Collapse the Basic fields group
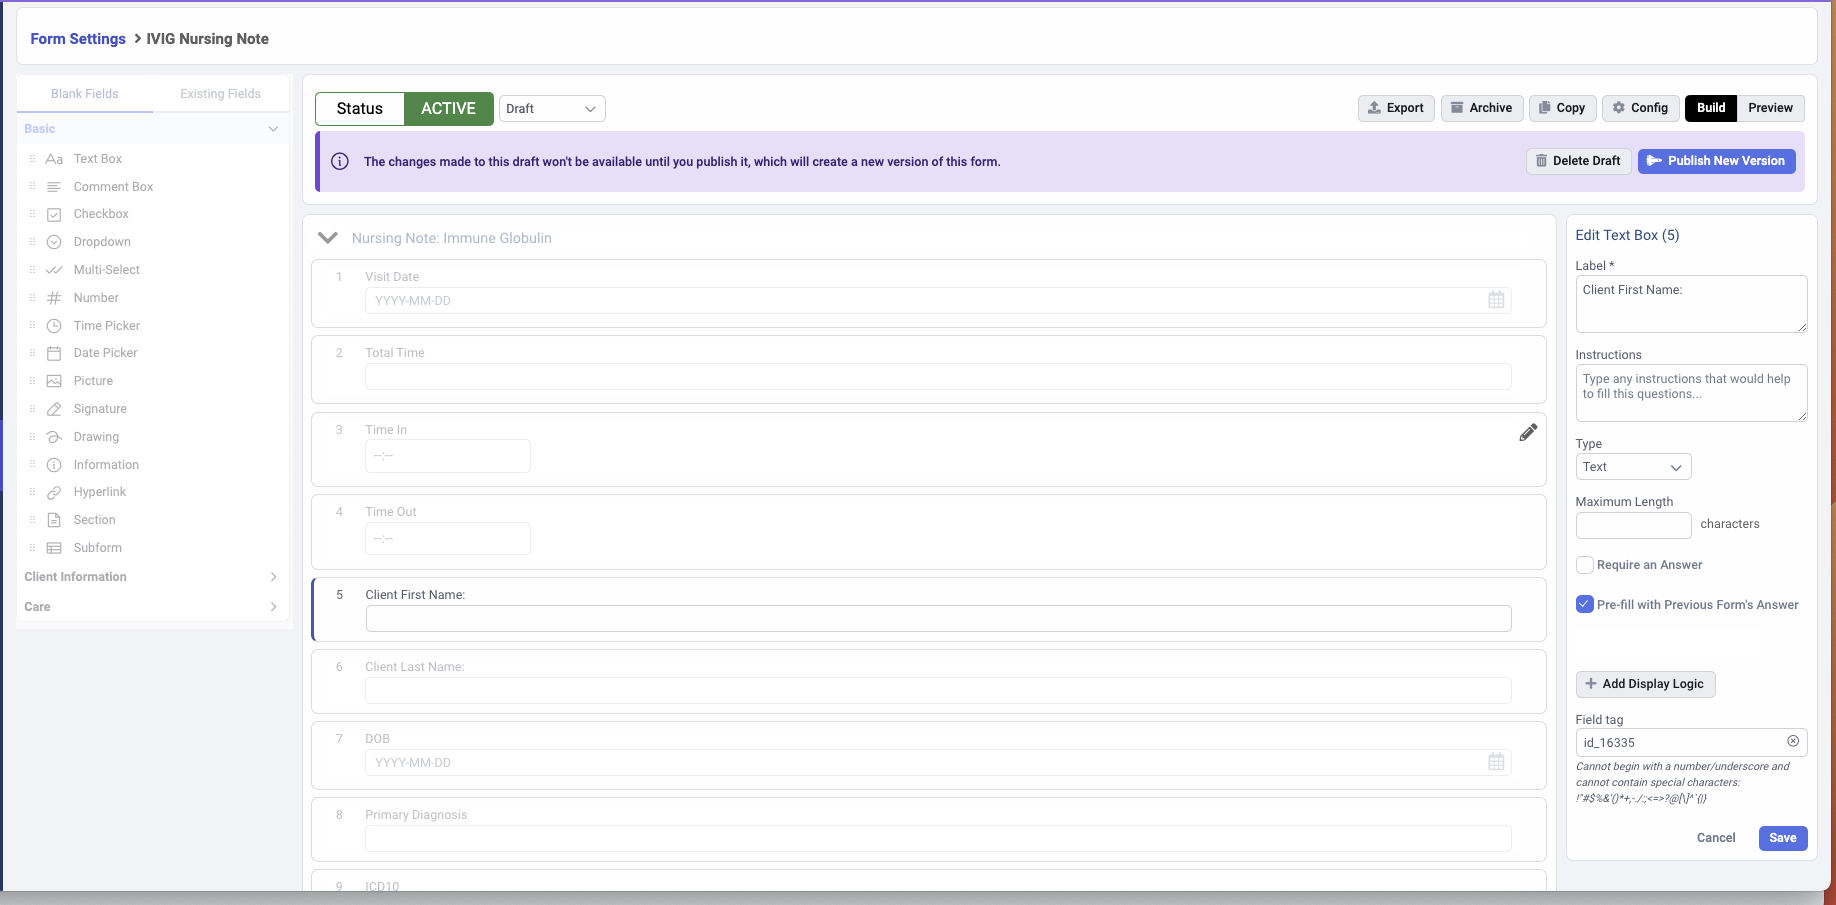 pos(273,129)
